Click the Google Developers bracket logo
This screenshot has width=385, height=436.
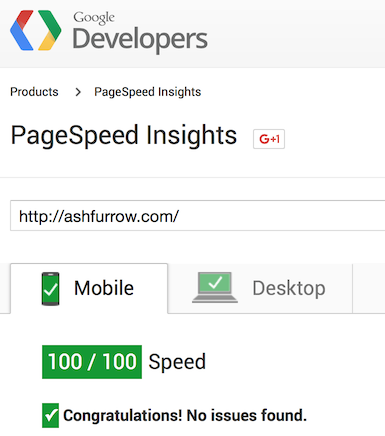[x=36, y=30]
